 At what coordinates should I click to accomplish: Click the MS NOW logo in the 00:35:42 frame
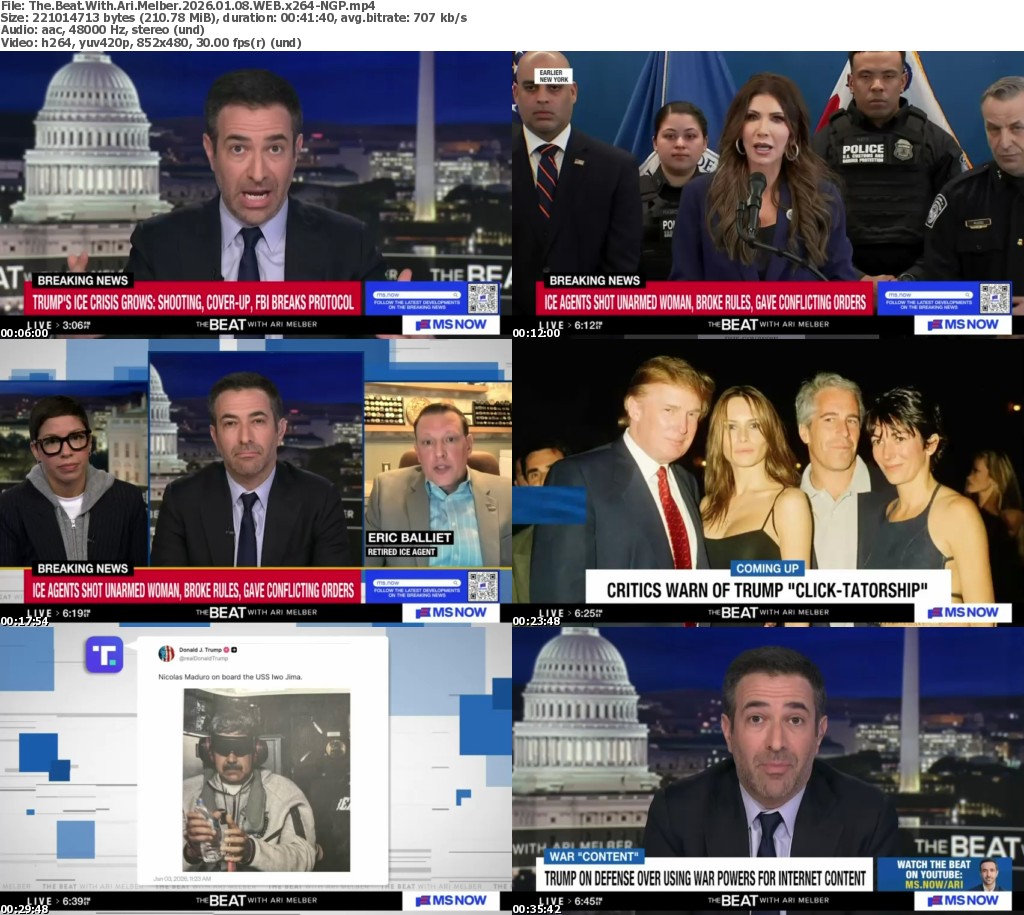(962, 900)
